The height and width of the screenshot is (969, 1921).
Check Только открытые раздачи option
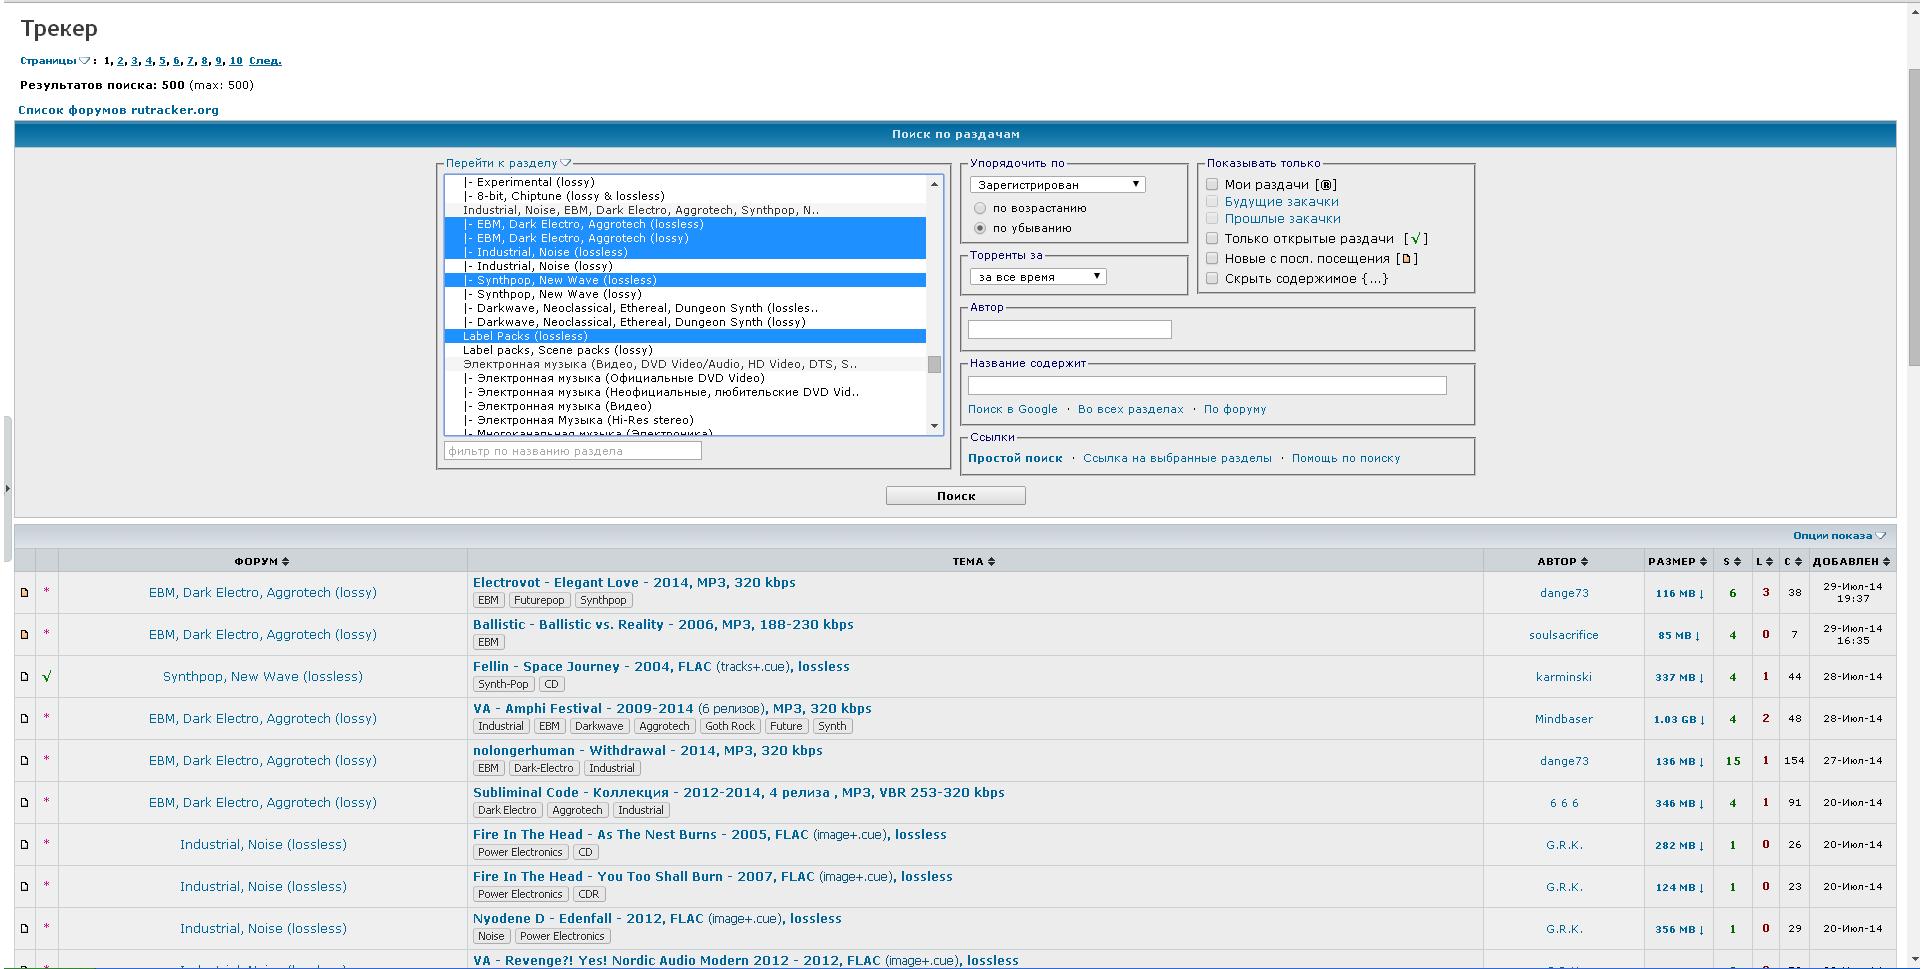pyautogui.click(x=1212, y=238)
